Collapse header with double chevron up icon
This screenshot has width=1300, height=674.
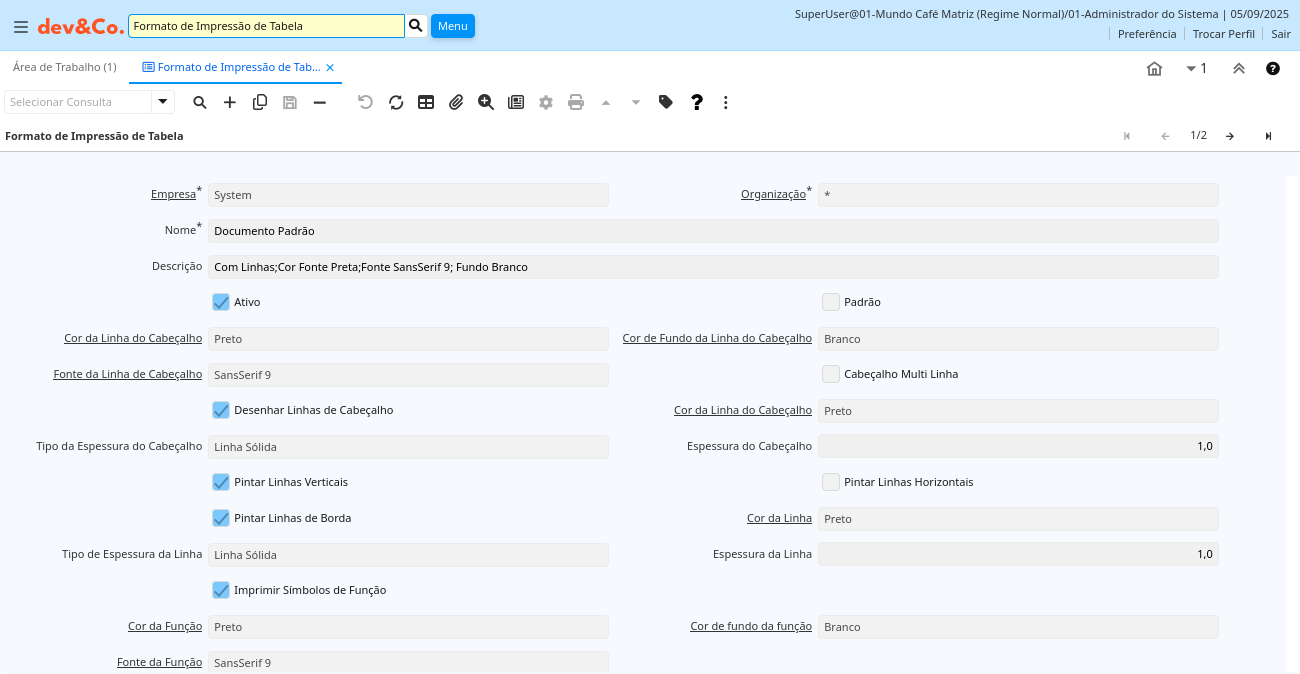tap(1239, 69)
